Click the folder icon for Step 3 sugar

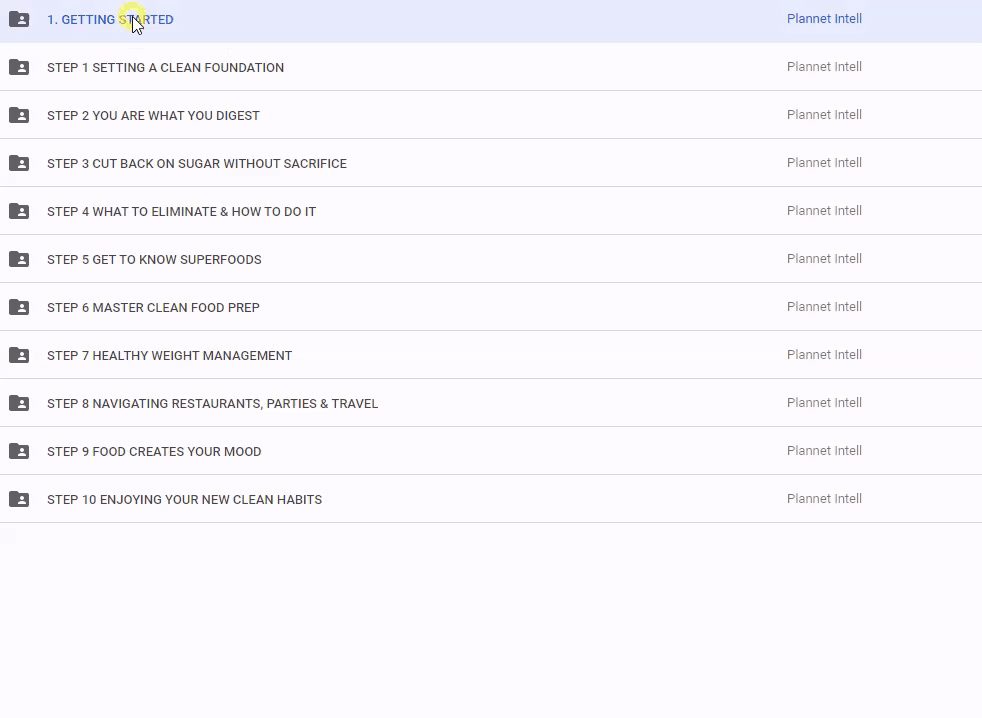19,163
